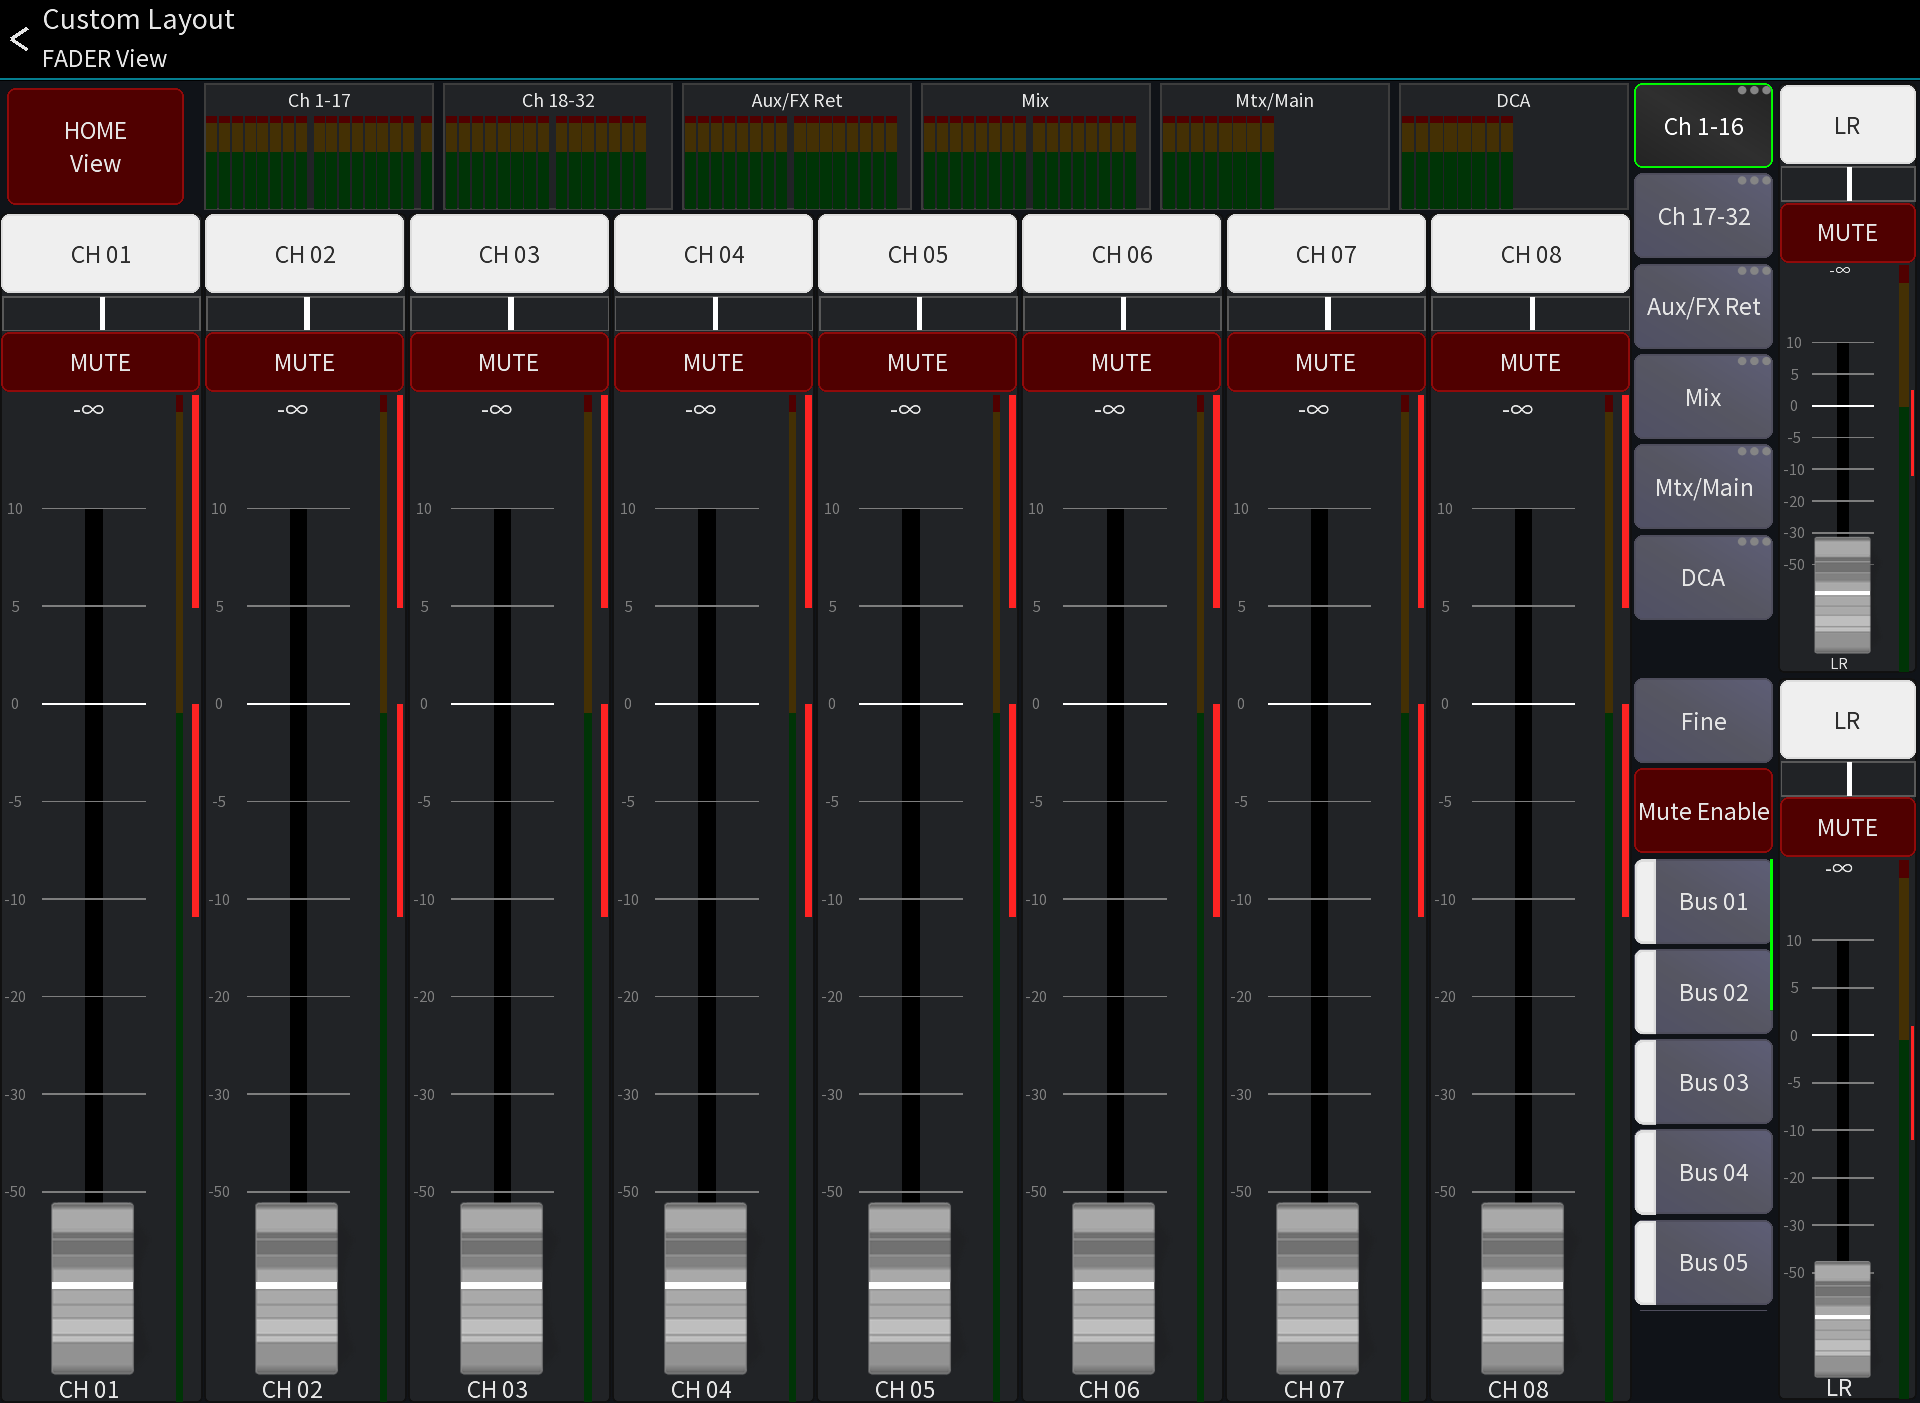Switch to the Ch 17-32 layer
The width and height of the screenshot is (1920, 1403).
[1703, 216]
